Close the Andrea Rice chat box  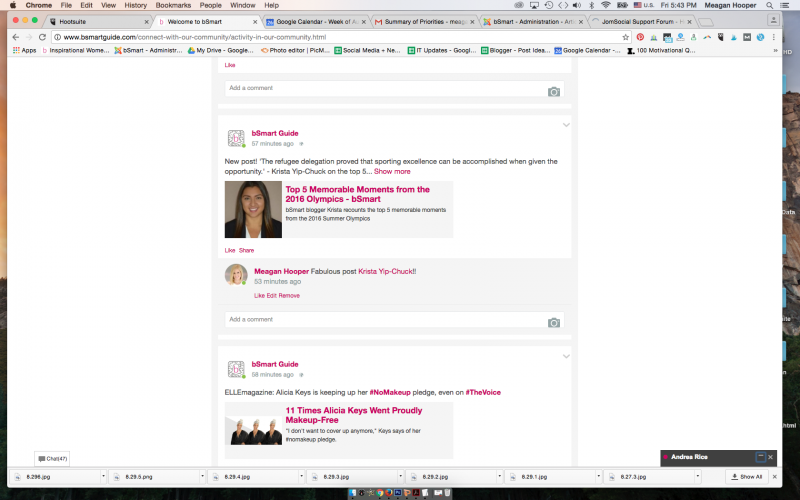(770, 457)
